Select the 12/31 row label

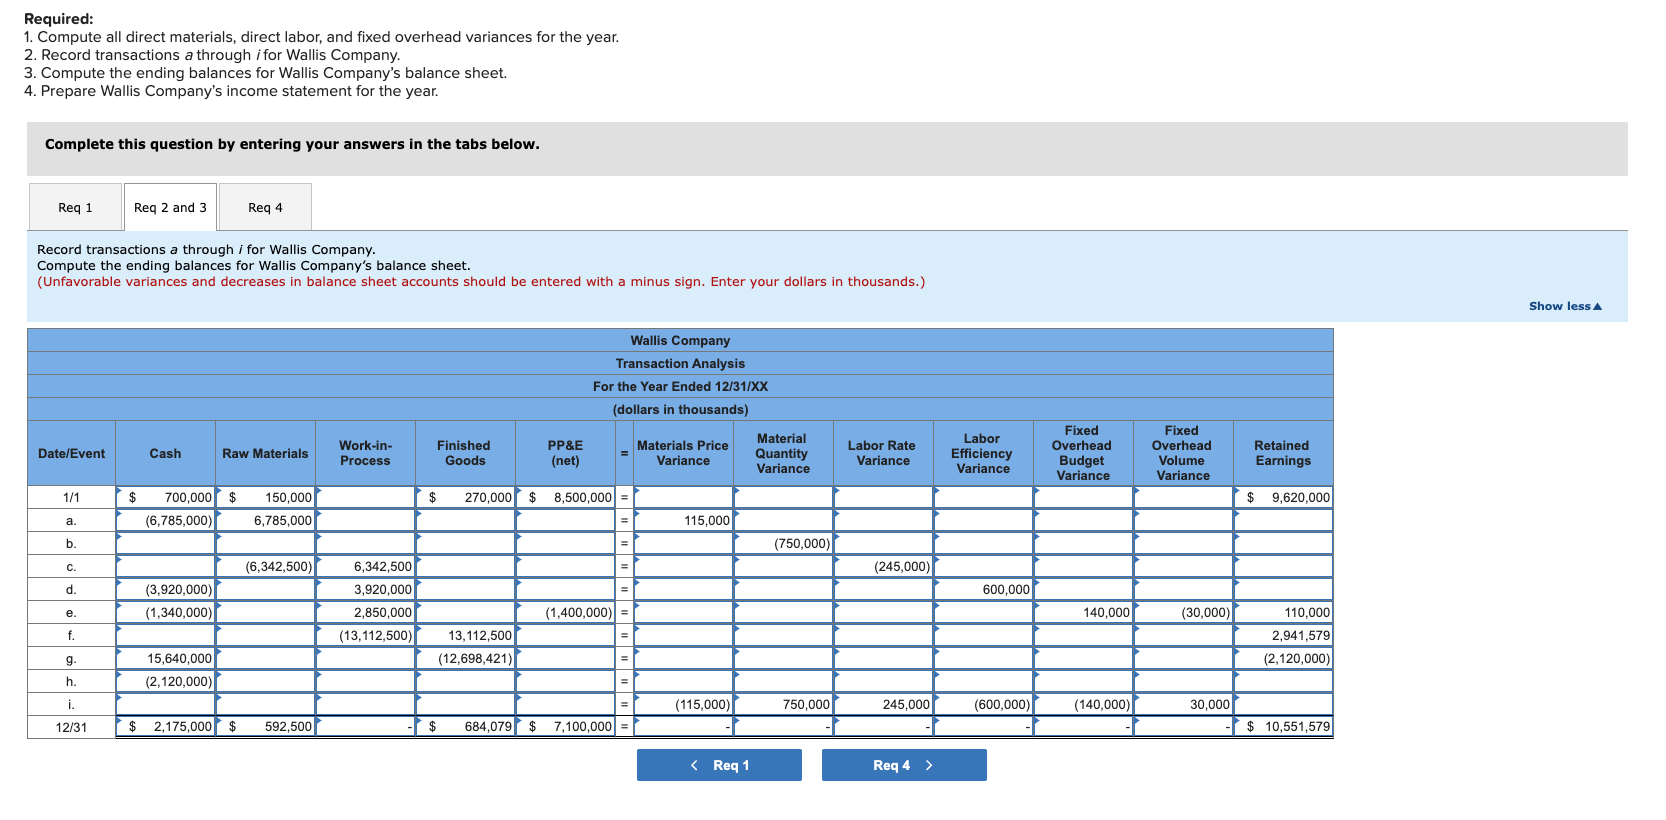point(71,727)
